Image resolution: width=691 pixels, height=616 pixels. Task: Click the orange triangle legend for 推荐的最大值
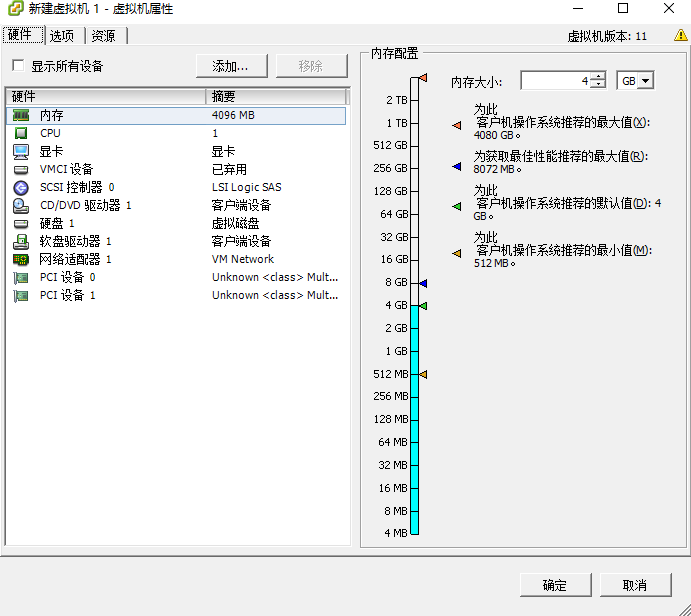point(457,126)
